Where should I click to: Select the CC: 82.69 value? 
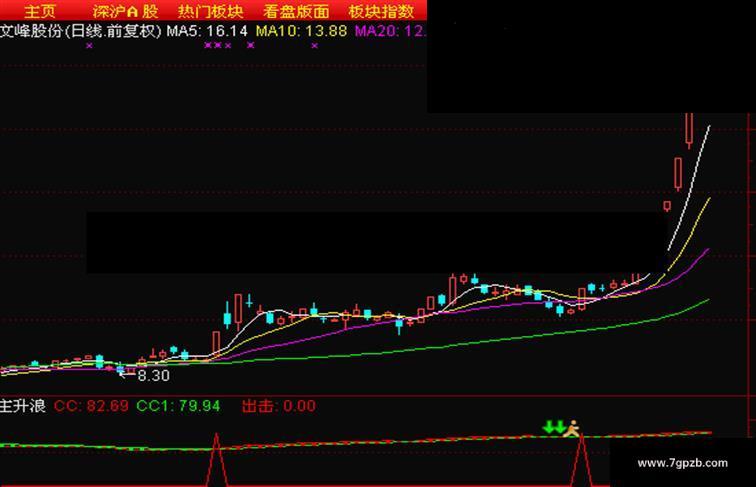pyautogui.click(x=91, y=406)
